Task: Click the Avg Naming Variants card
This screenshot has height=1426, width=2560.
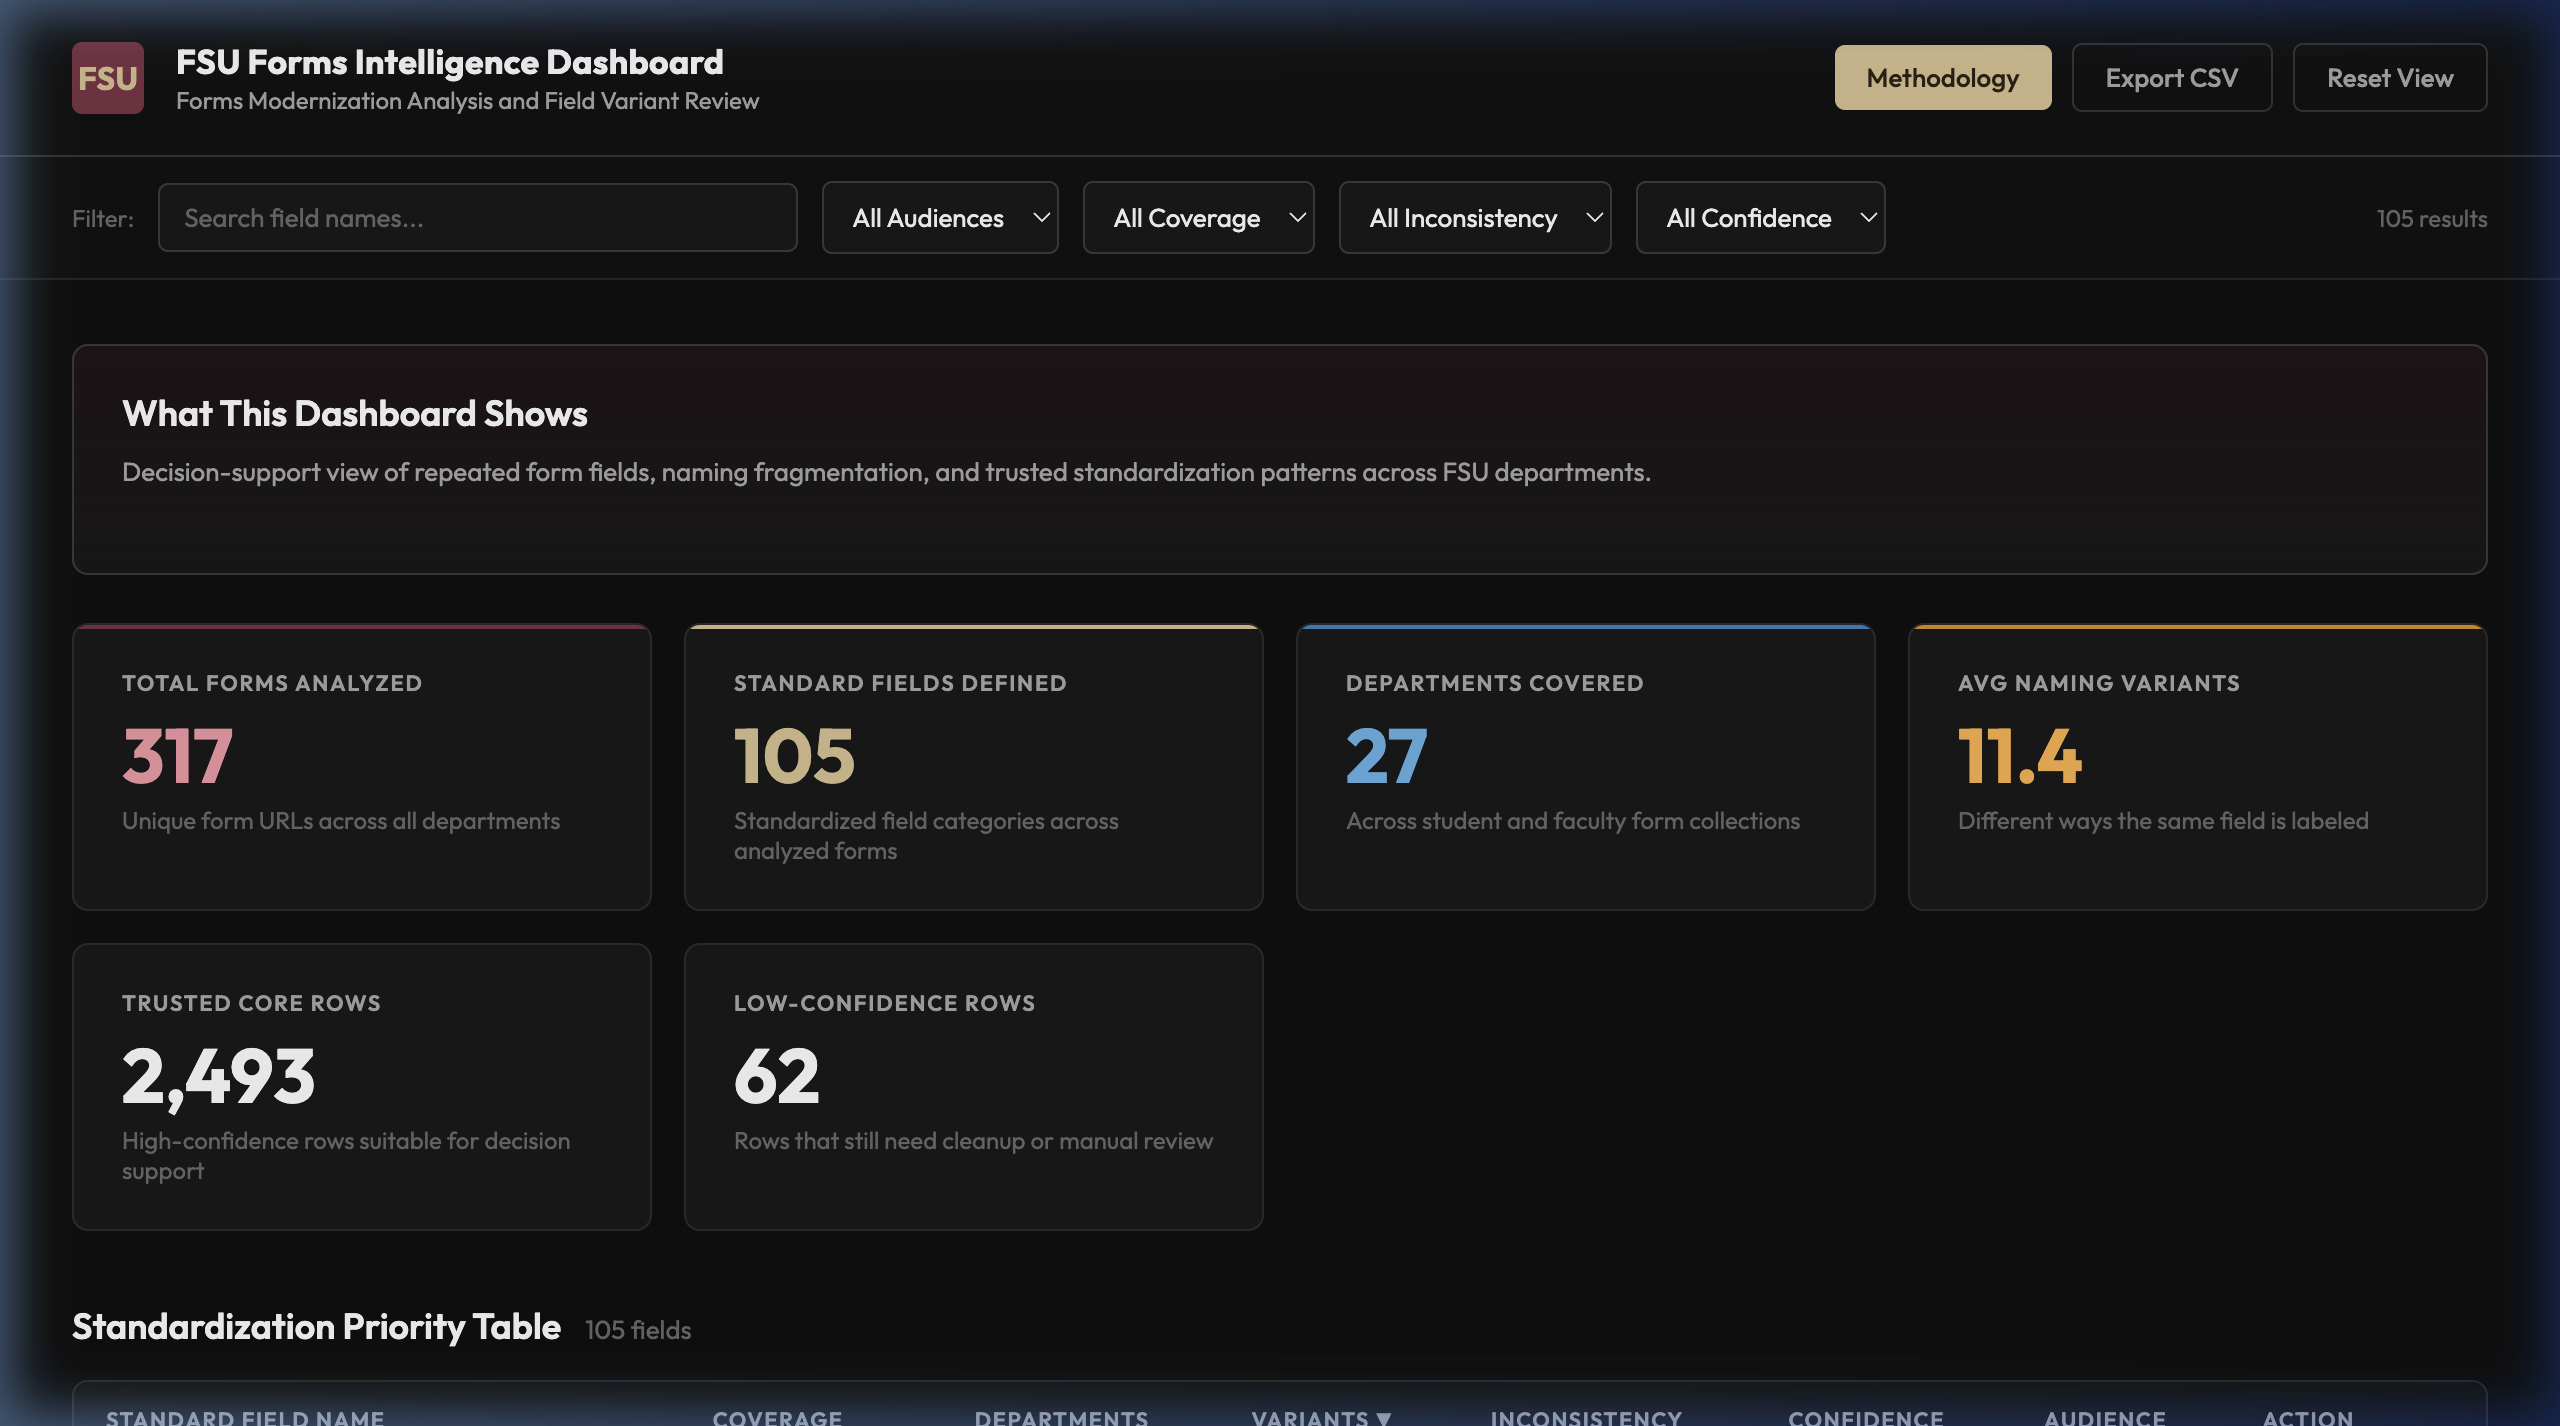Action: pyautogui.click(x=2198, y=767)
